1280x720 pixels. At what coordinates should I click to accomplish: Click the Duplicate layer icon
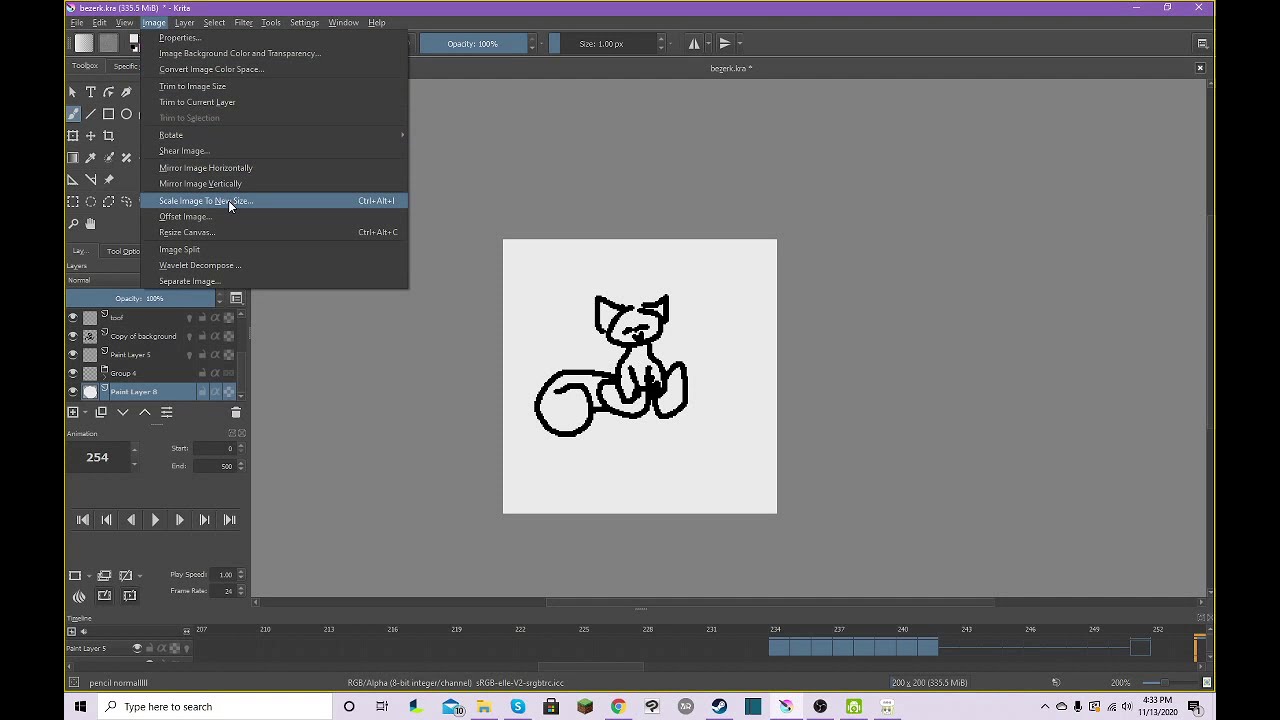(101, 412)
